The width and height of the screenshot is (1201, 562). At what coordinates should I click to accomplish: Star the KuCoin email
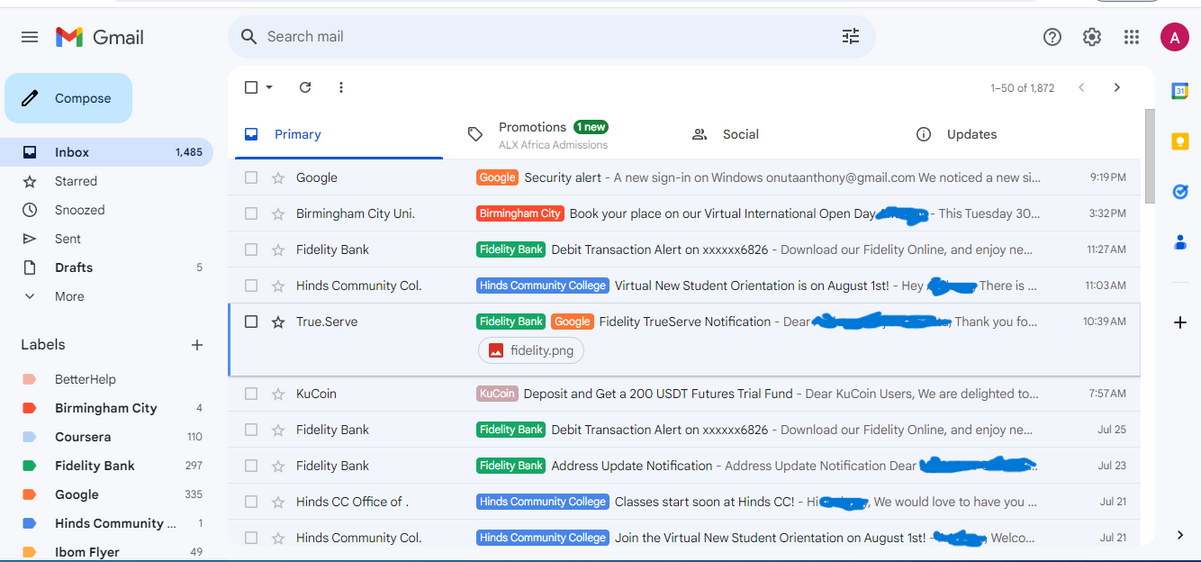[278, 394]
